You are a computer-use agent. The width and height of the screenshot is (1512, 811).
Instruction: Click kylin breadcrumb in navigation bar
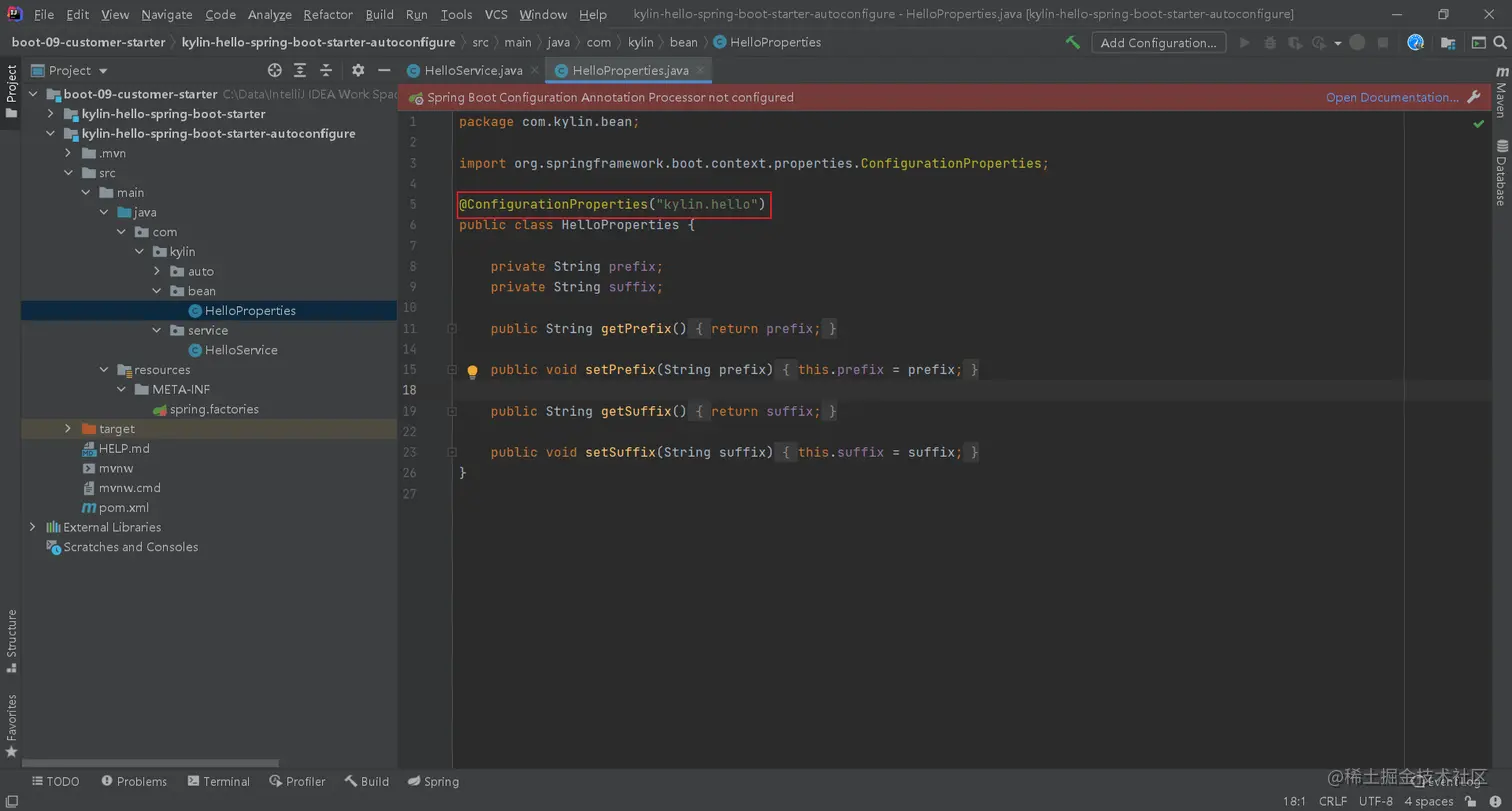[640, 42]
